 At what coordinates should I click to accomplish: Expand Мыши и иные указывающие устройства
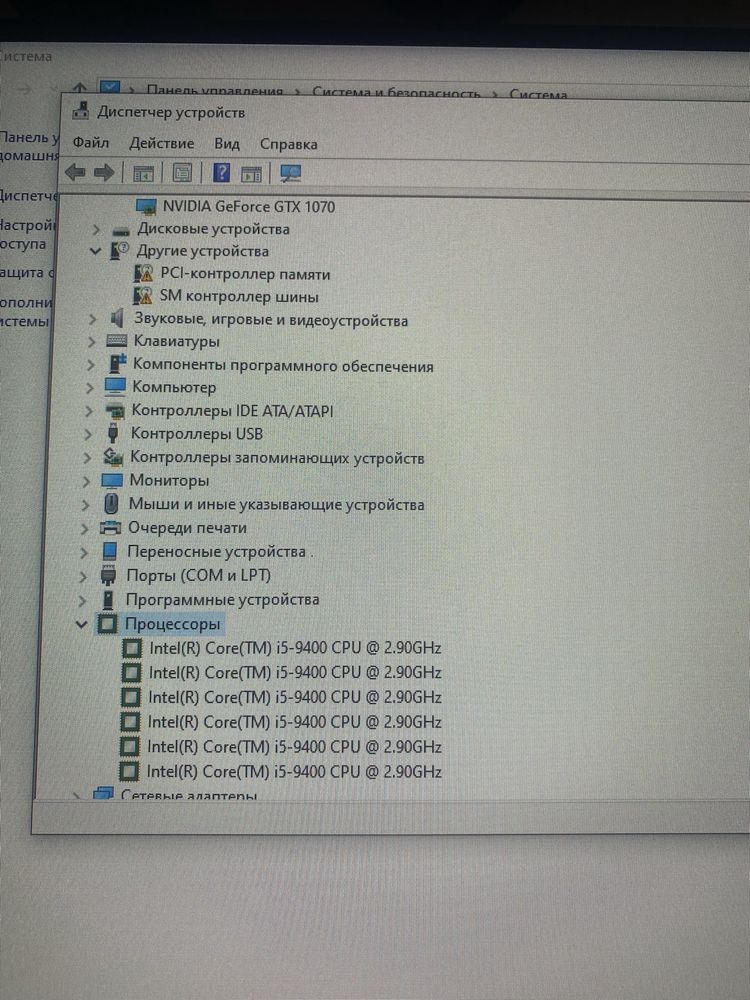coord(85,504)
